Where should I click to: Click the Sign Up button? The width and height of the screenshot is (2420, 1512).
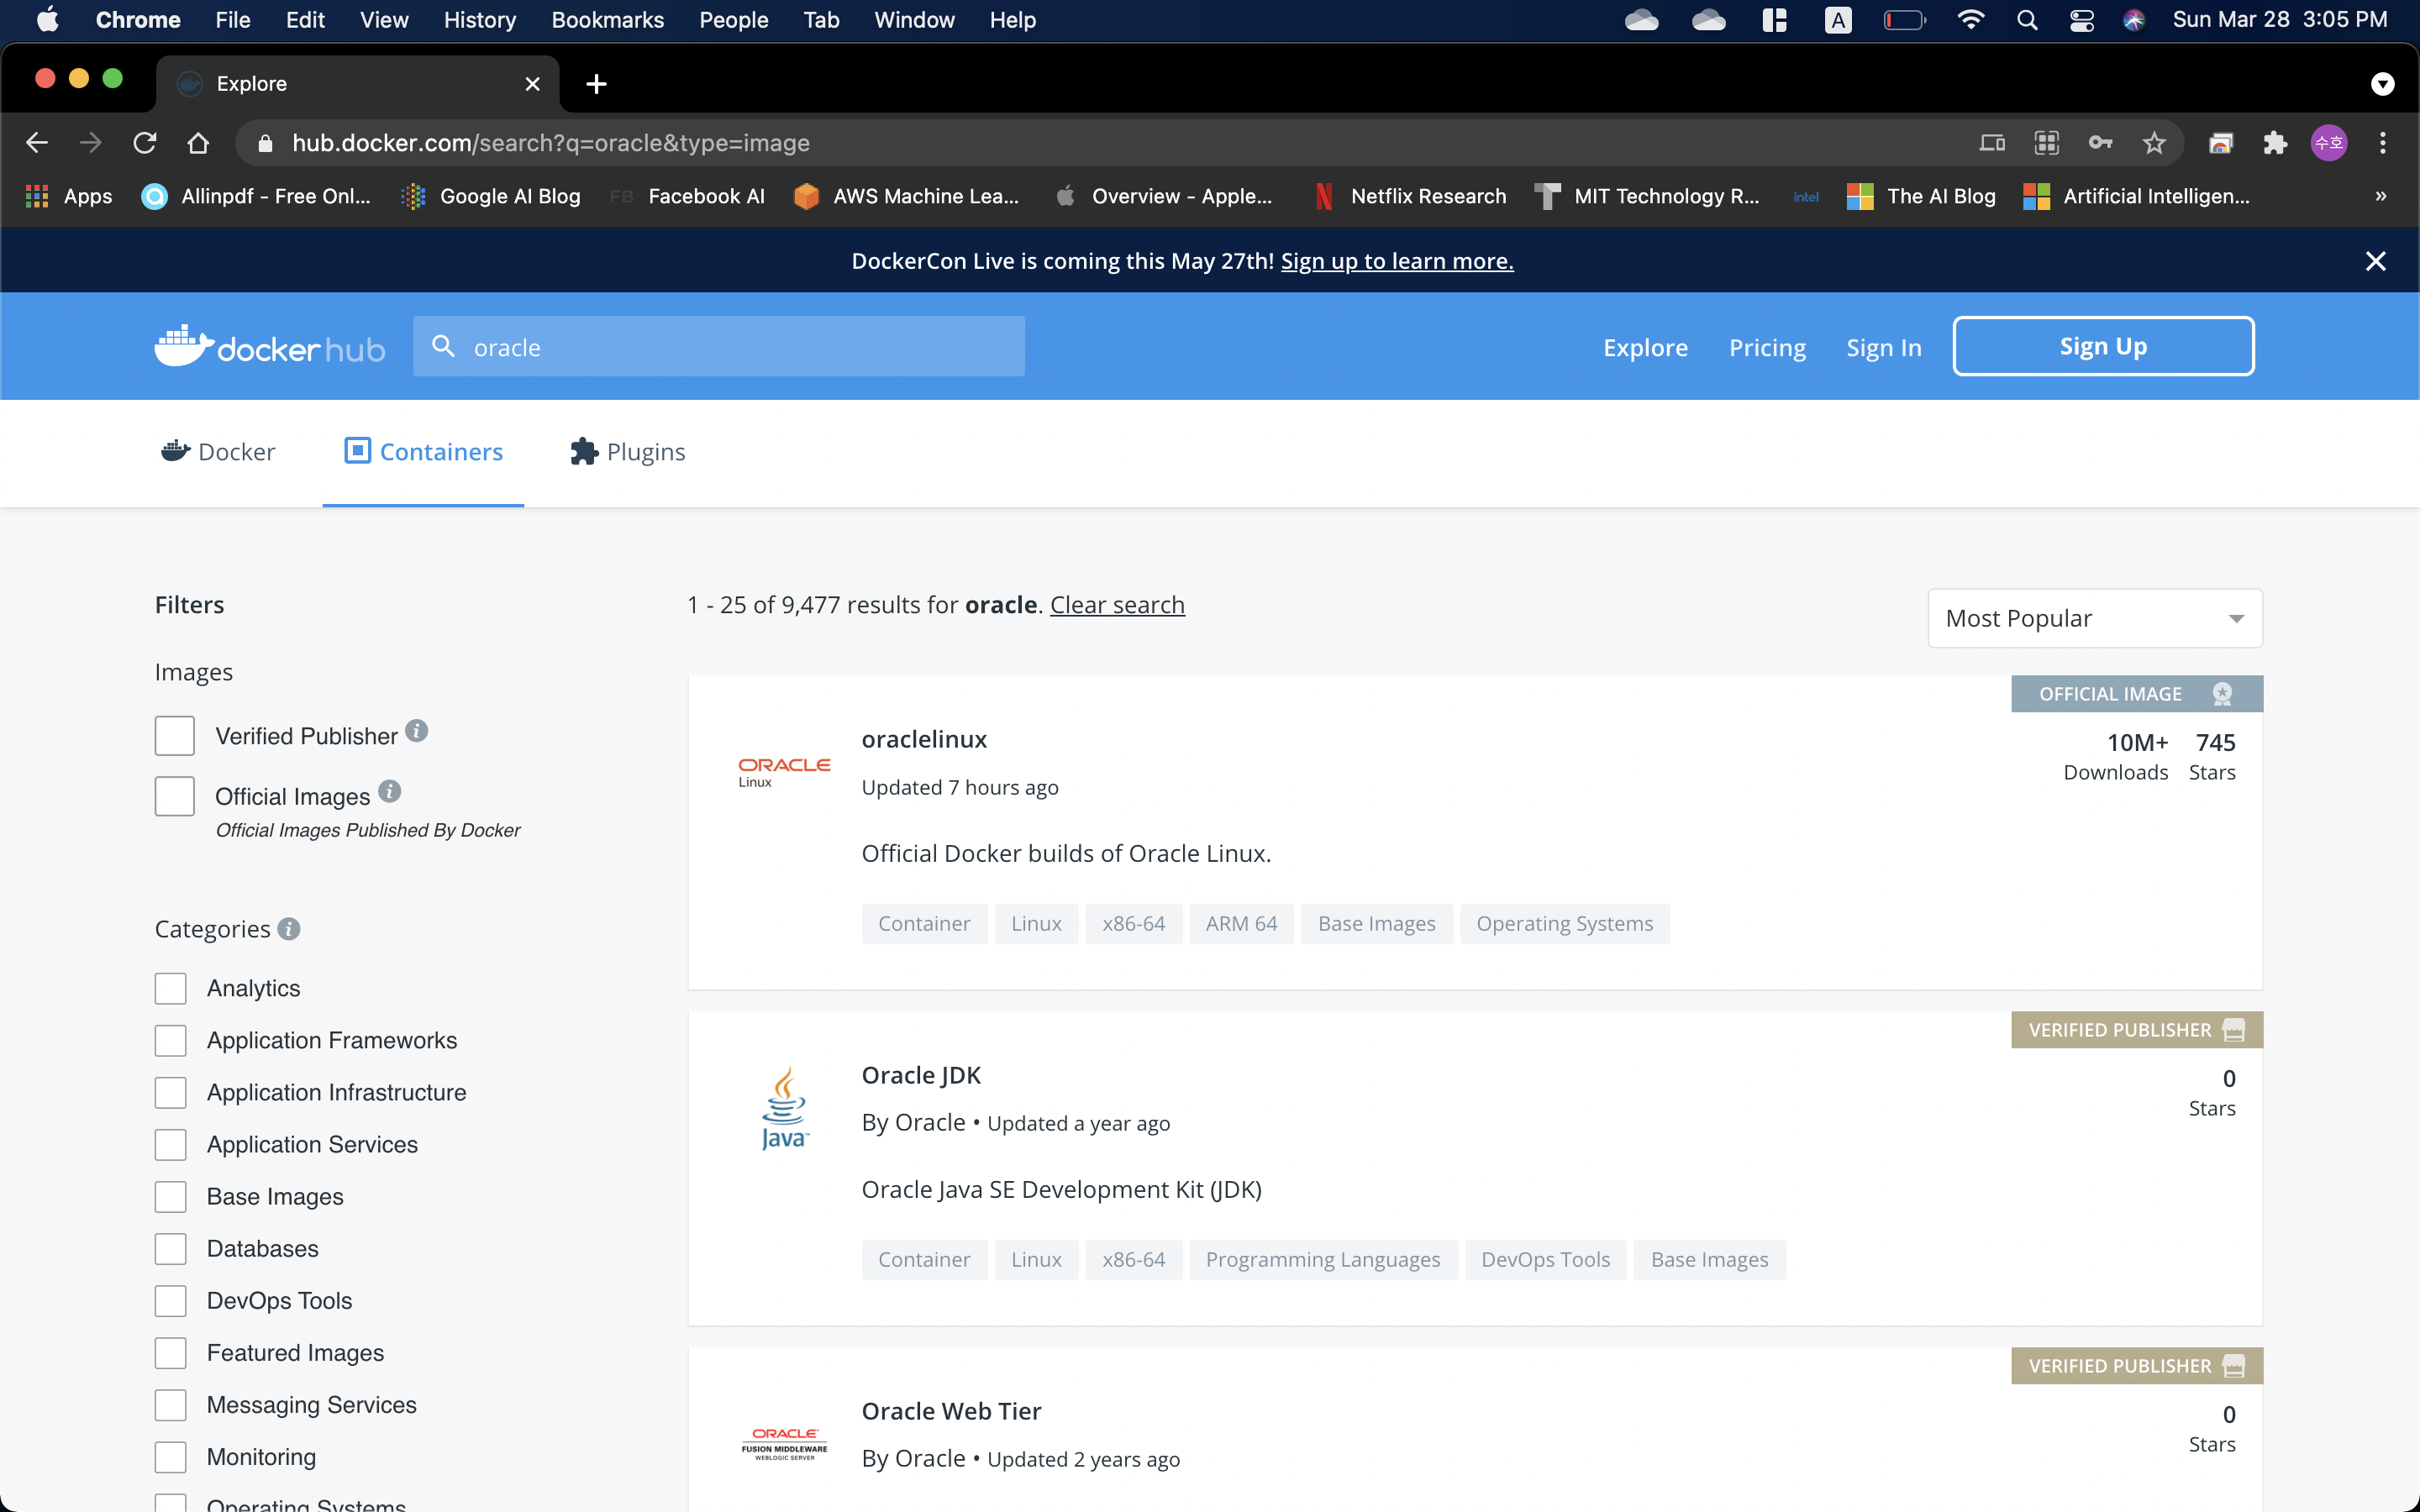pos(2103,346)
